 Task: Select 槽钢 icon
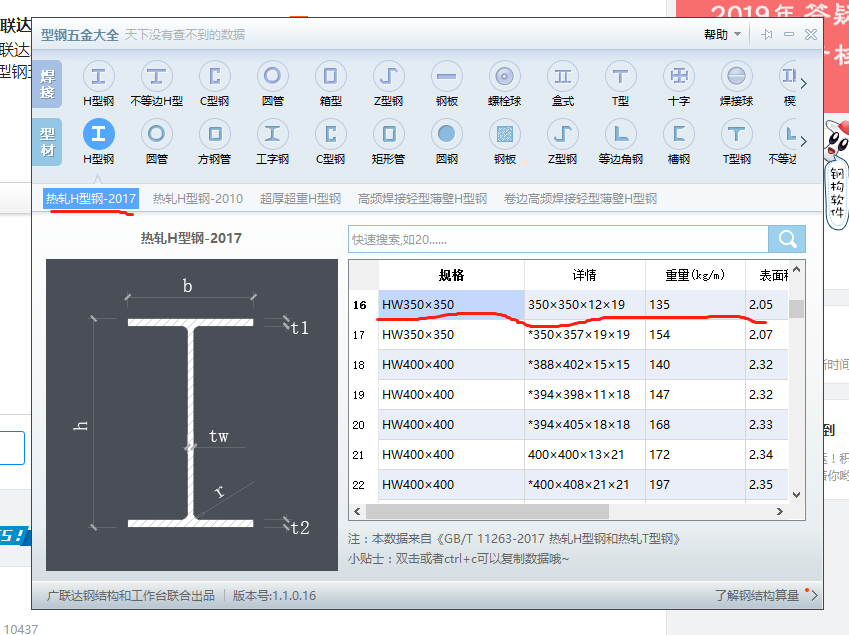click(x=678, y=134)
